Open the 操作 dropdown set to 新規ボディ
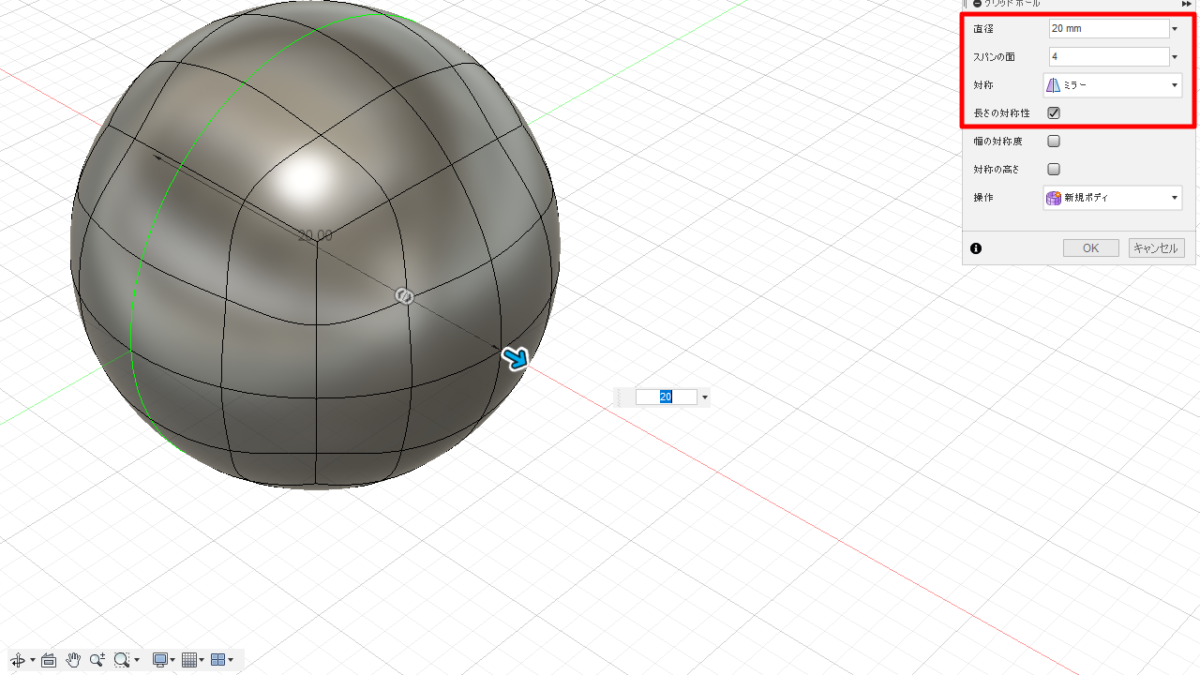 tap(1113, 198)
